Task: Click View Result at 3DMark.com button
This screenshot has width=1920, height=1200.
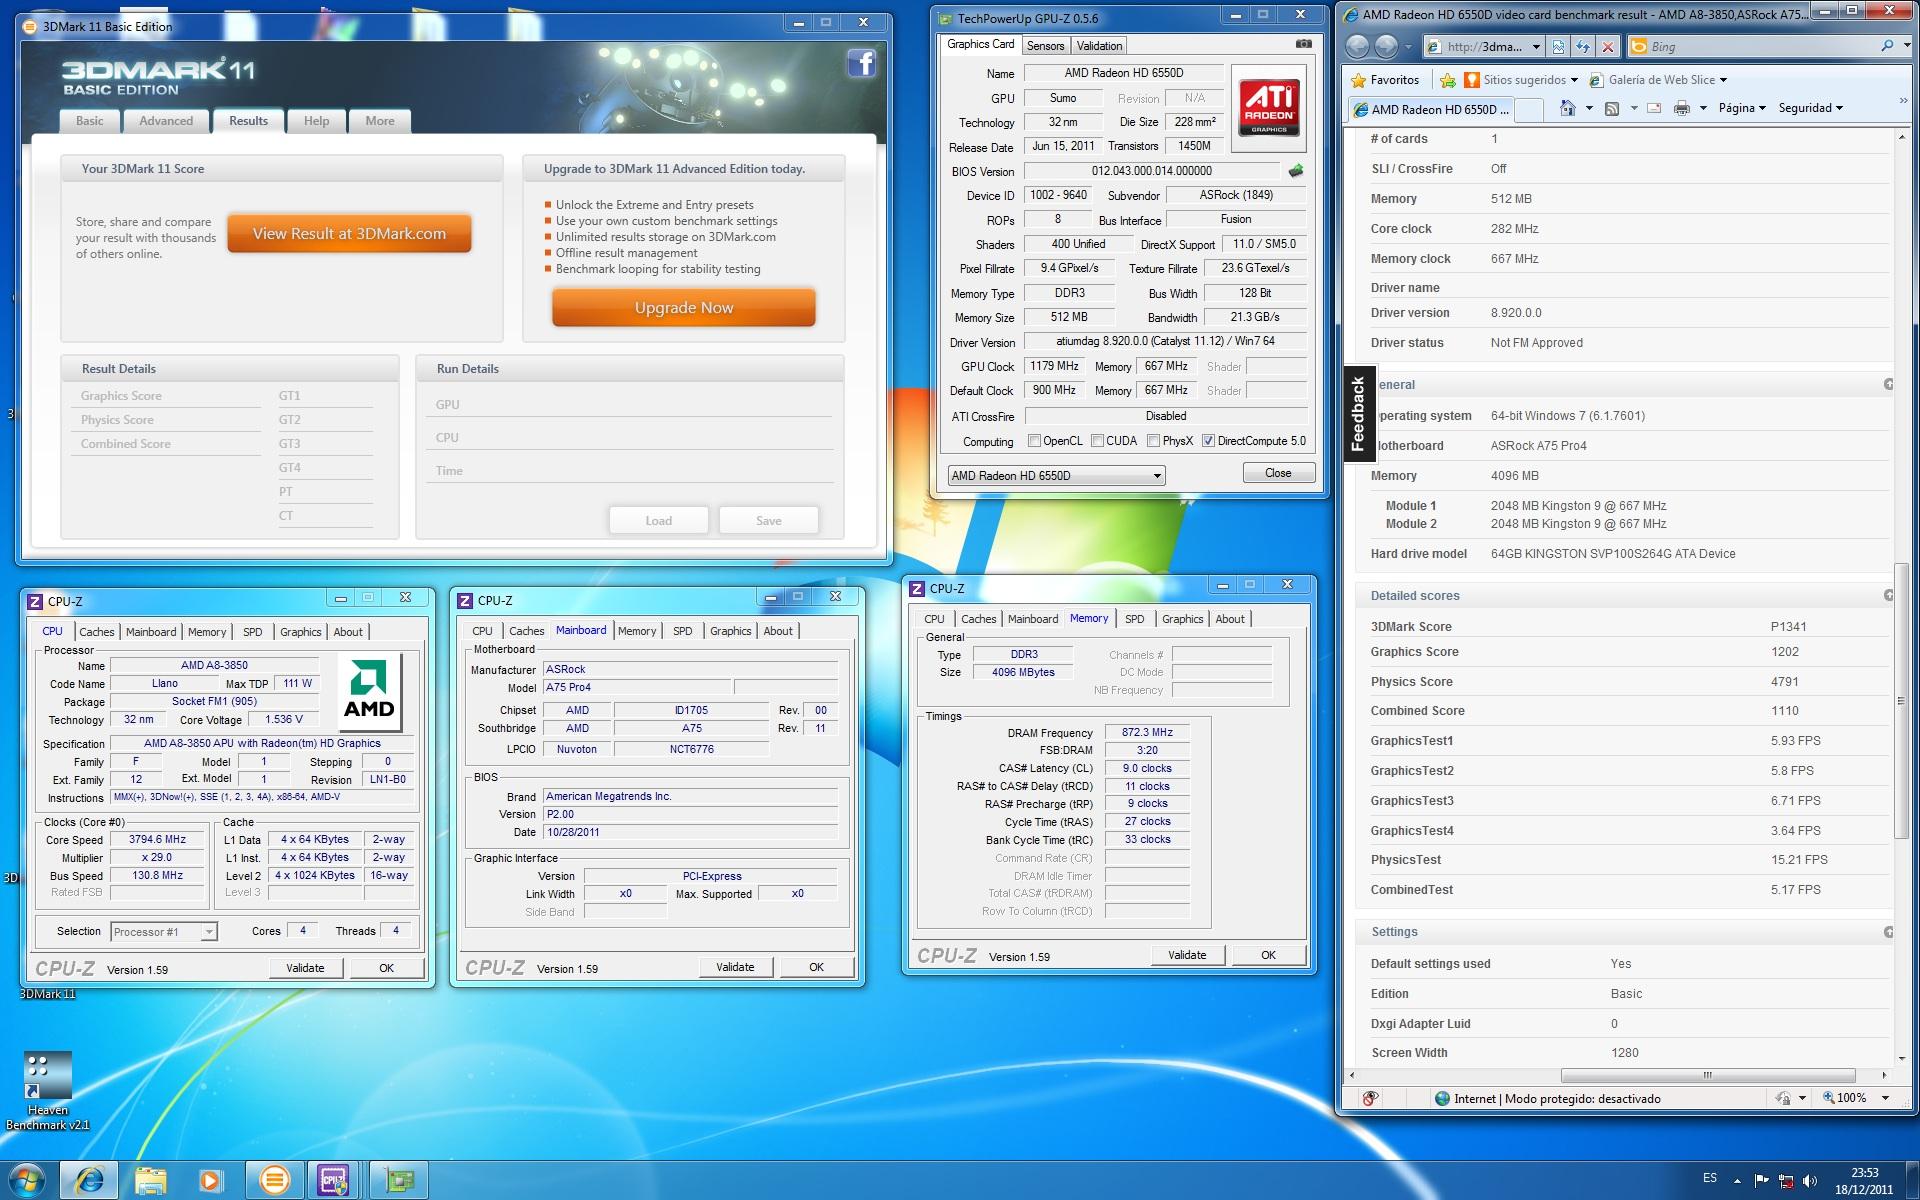Action: tap(349, 234)
